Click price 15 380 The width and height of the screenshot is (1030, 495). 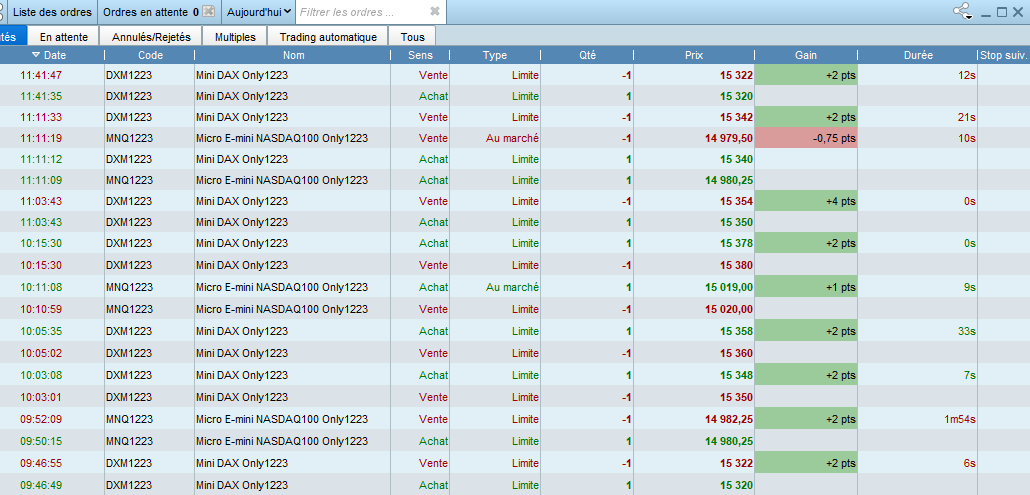pos(736,265)
